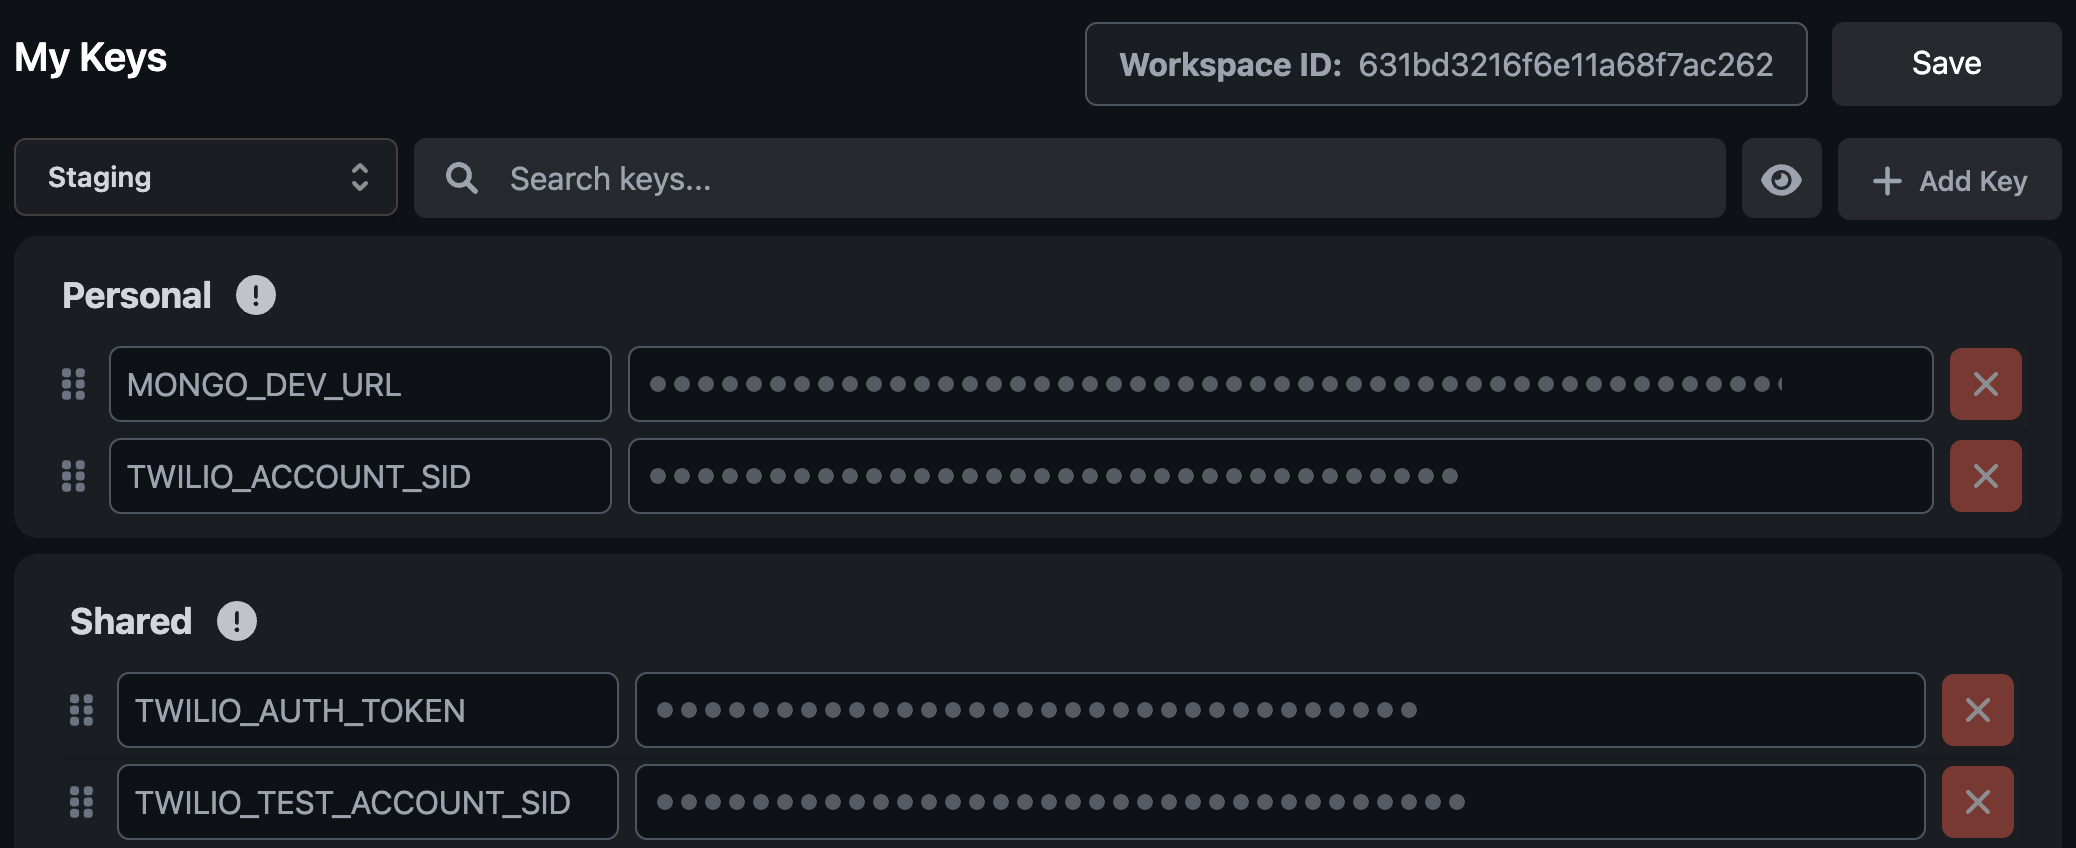Screen dimensions: 2076x848
Task: Click the Add Key button
Action: pyautogui.click(x=1949, y=180)
